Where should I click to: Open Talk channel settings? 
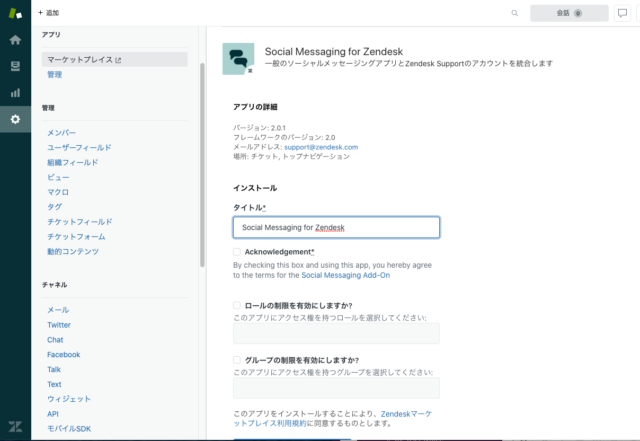[54, 369]
